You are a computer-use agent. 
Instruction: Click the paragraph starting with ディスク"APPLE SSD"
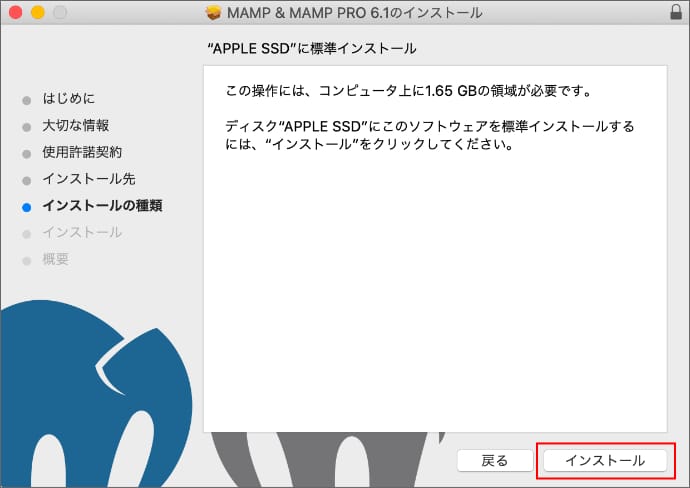click(430, 136)
